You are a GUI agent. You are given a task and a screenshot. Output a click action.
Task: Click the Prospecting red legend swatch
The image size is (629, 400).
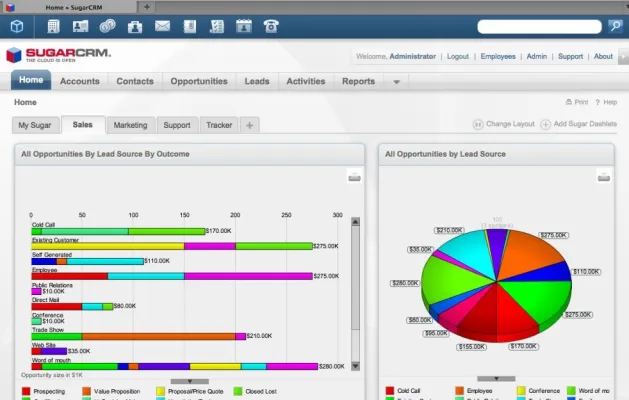pos(25,391)
